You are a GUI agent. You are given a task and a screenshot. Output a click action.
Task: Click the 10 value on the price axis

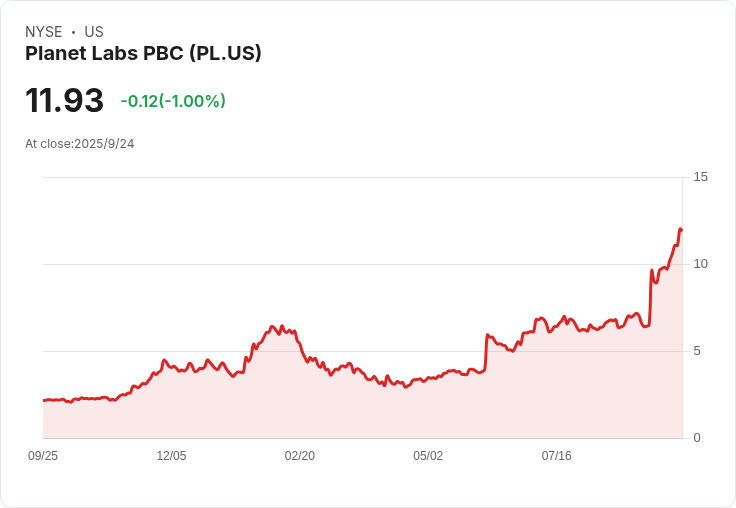(700, 264)
